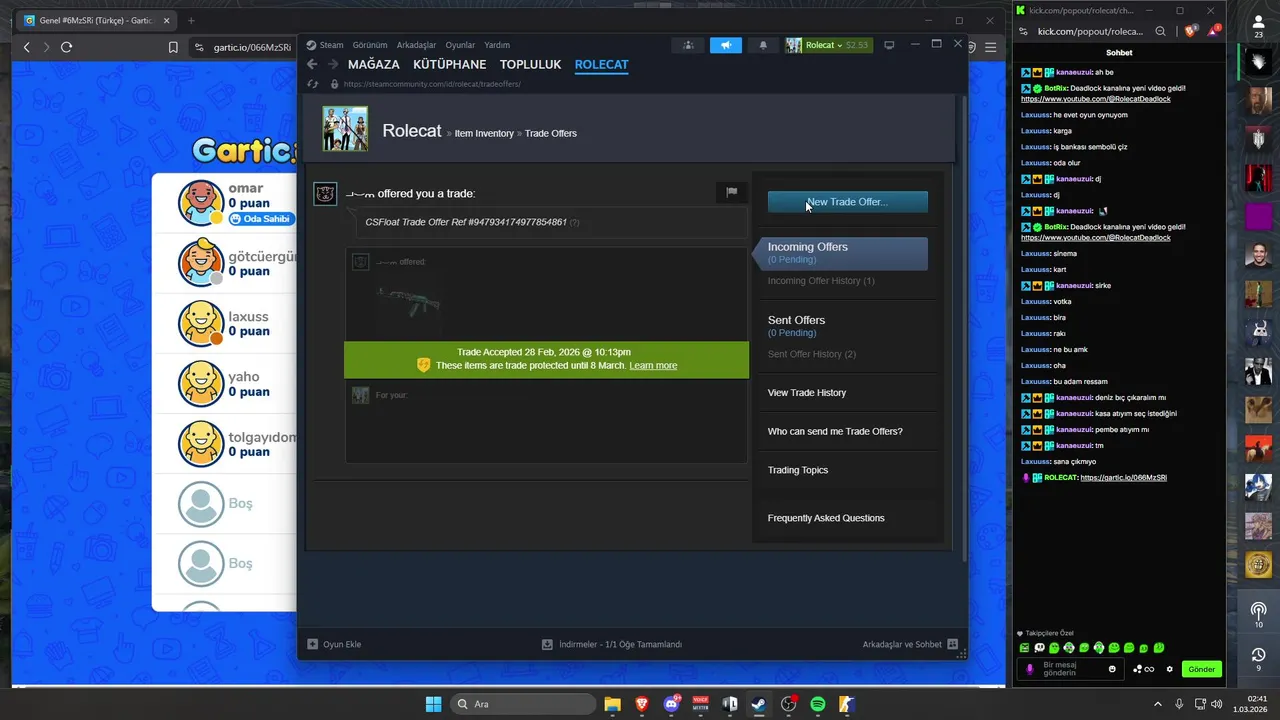
Task: Go to TOPLULUK tab in Steam
Action: tap(530, 64)
